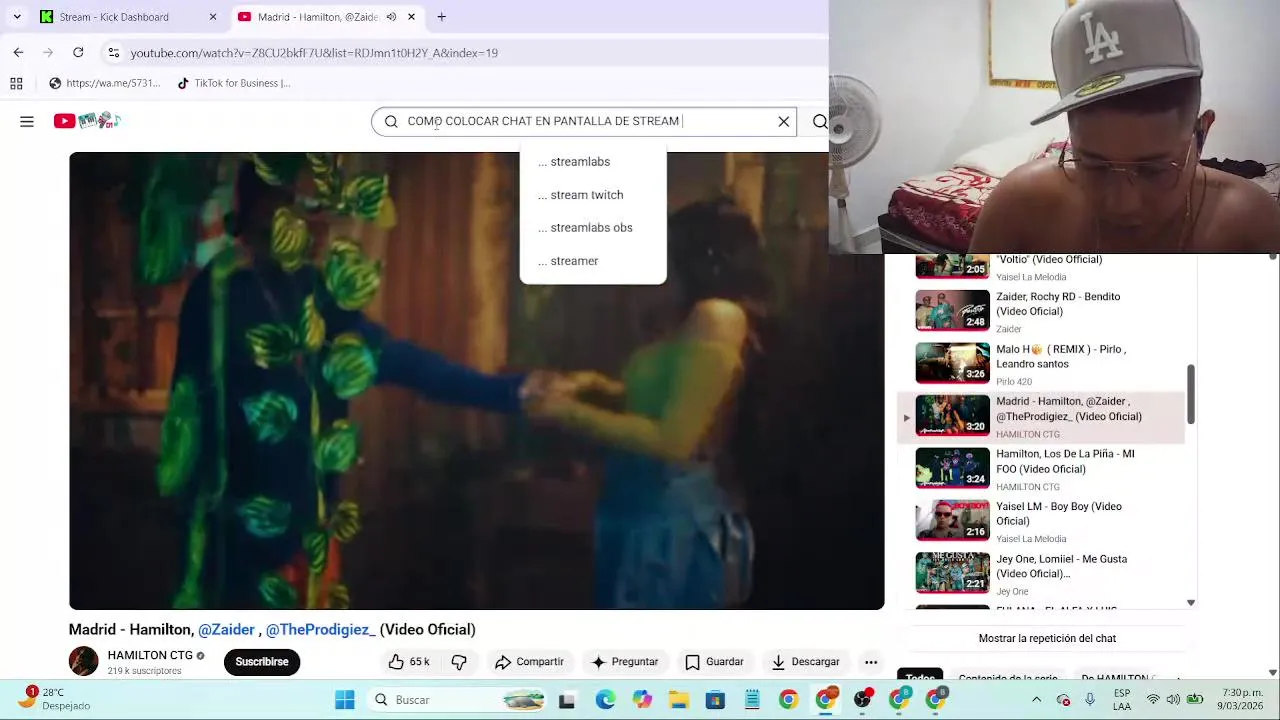Pick the 'stream twitch' search suggestion
The image size is (1280, 720).
593,195
